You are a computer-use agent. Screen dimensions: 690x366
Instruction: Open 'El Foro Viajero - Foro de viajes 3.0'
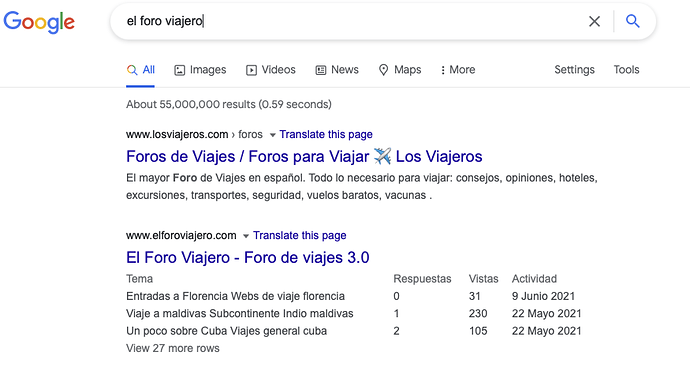tap(248, 258)
